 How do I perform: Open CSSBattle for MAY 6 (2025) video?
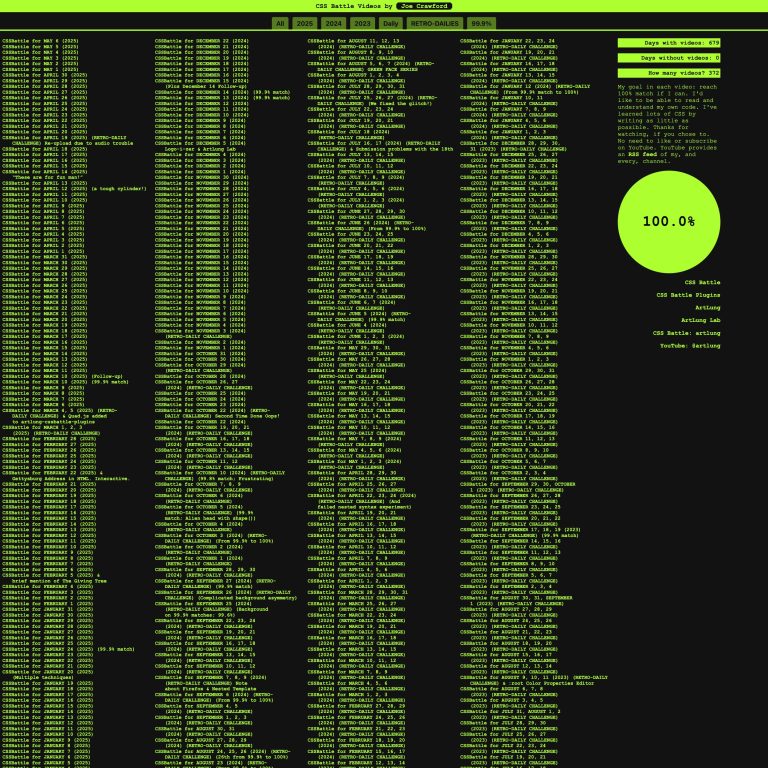(40, 41)
